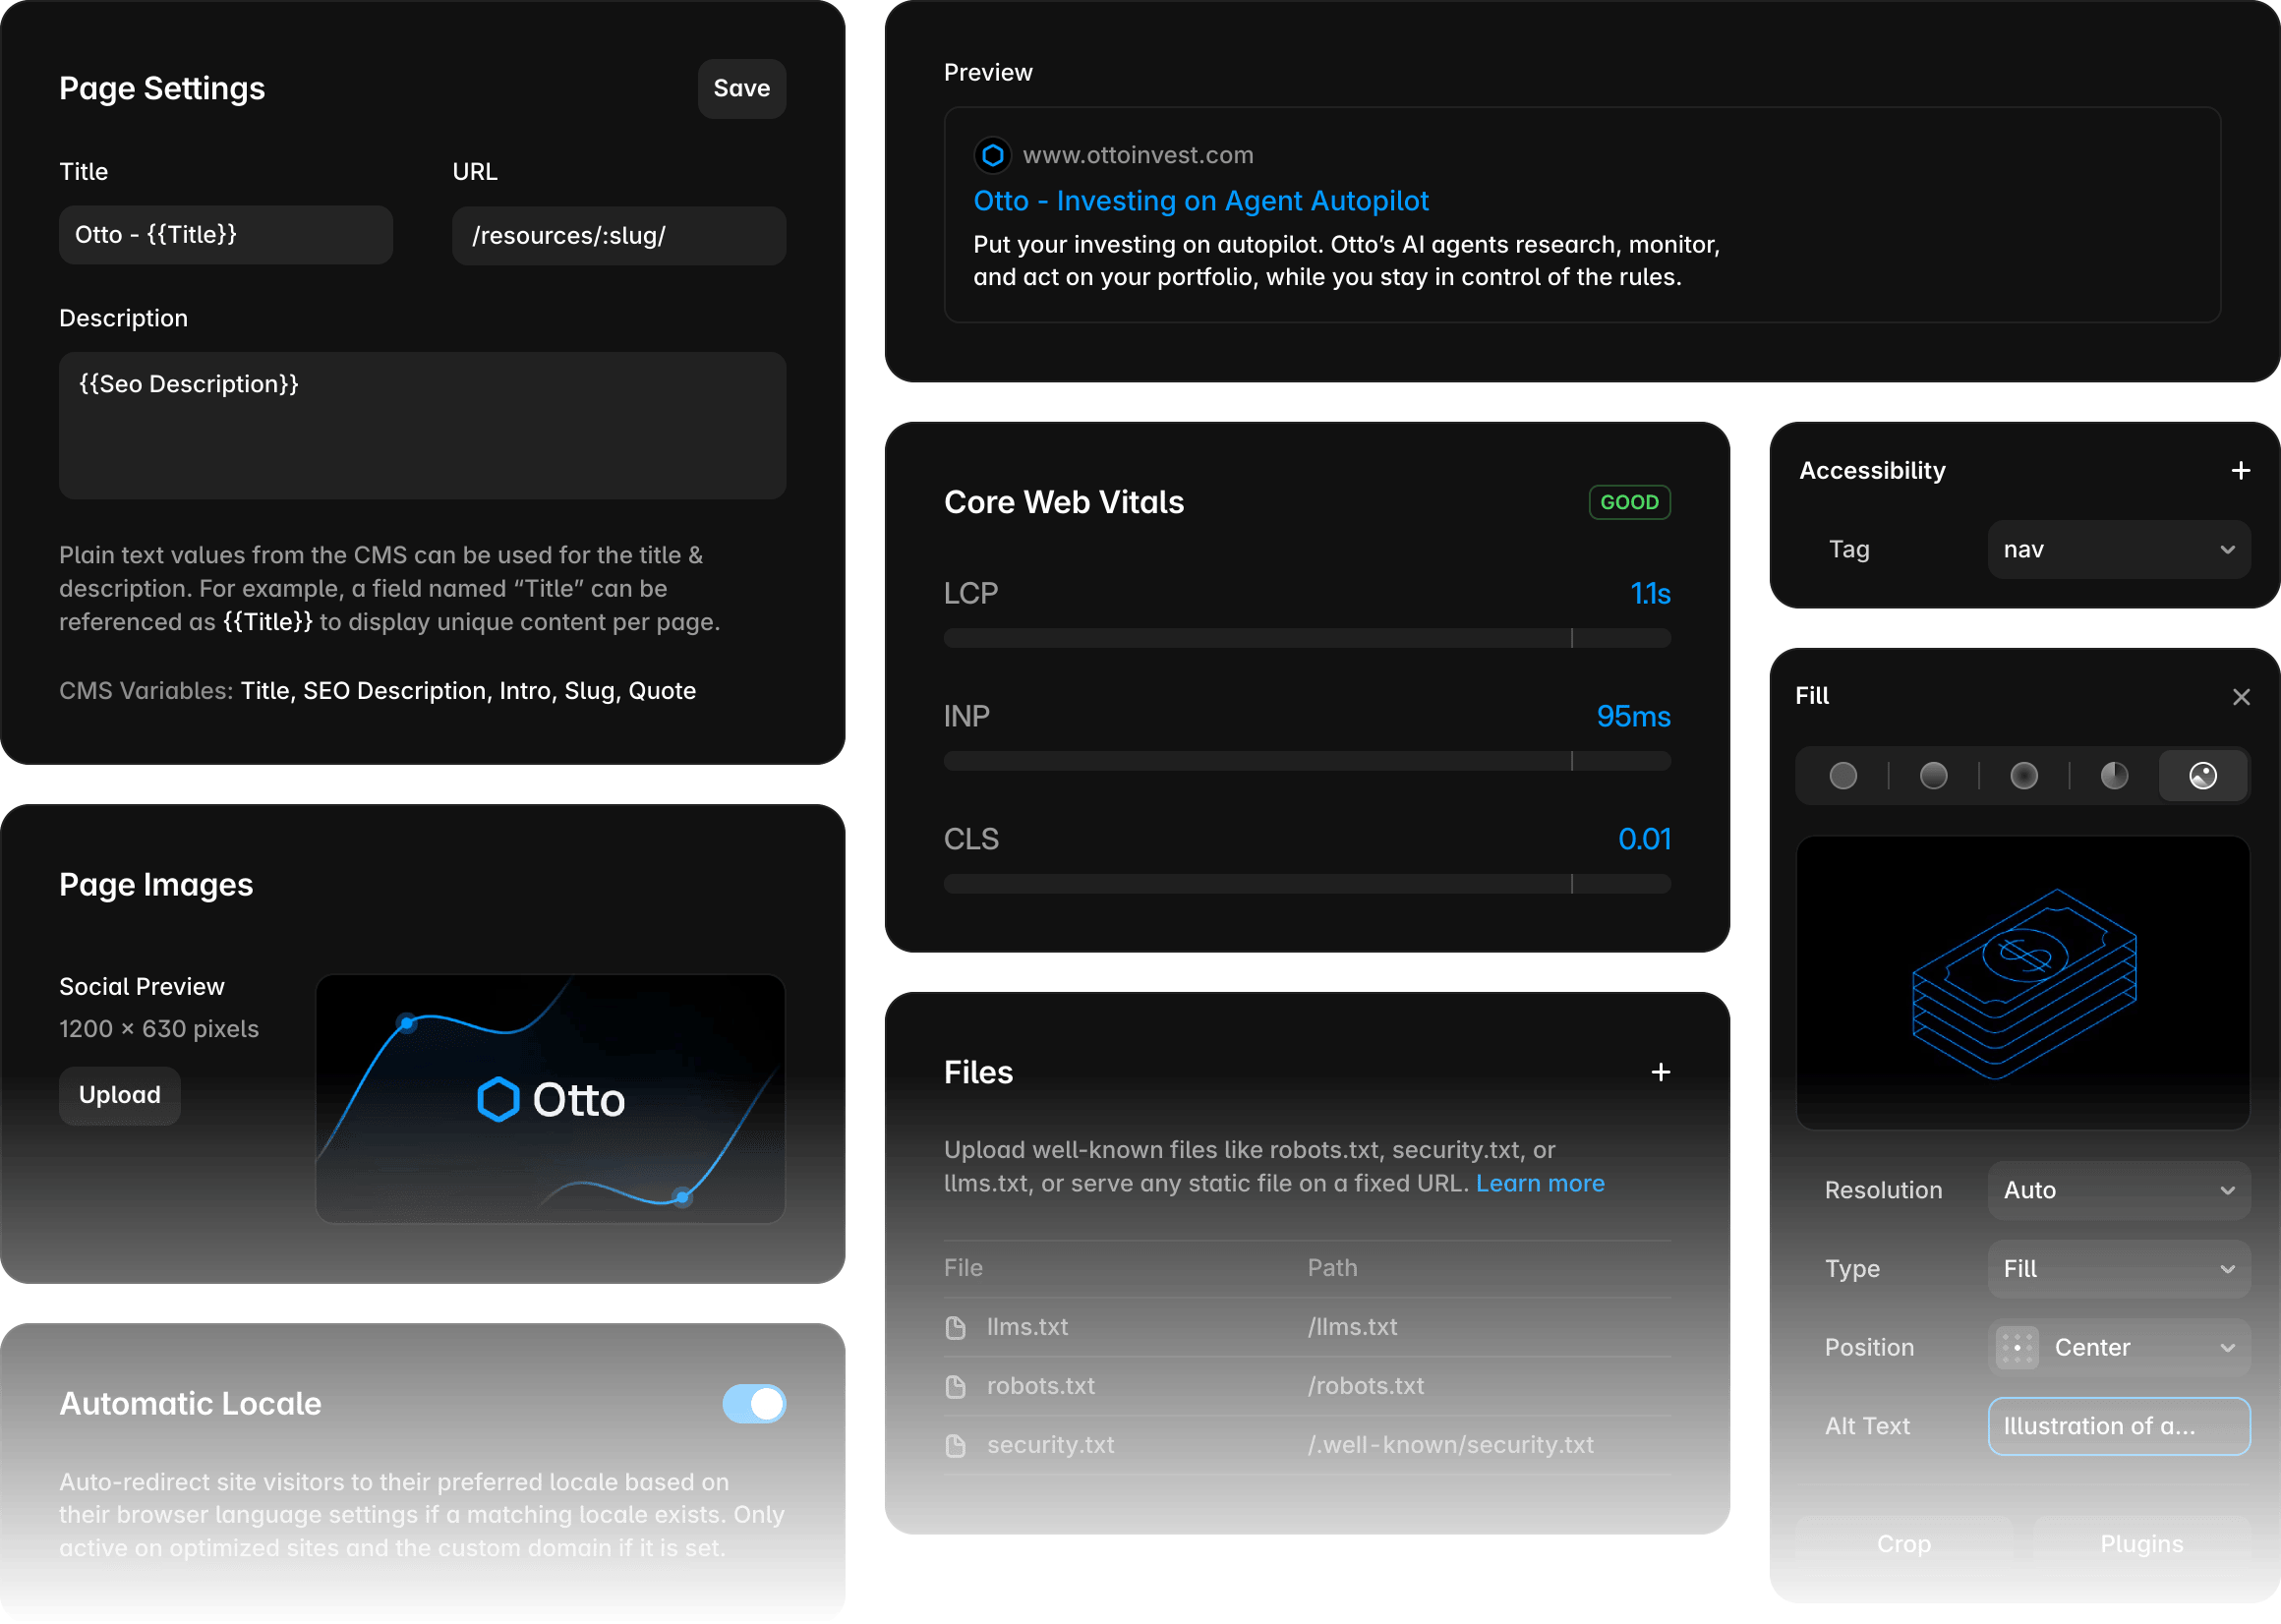
Task: Close the Fill panel
Action: coord(2240,696)
